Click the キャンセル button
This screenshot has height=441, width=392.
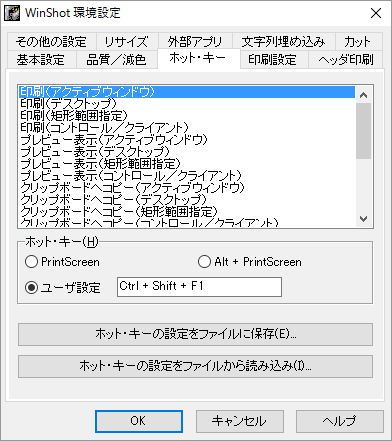coord(240,421)
